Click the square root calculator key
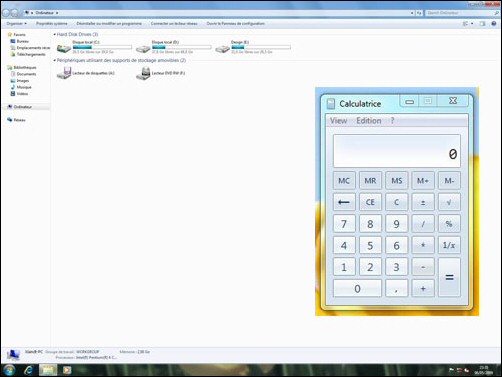Screen dimensions: 502x377 (449, 202)
